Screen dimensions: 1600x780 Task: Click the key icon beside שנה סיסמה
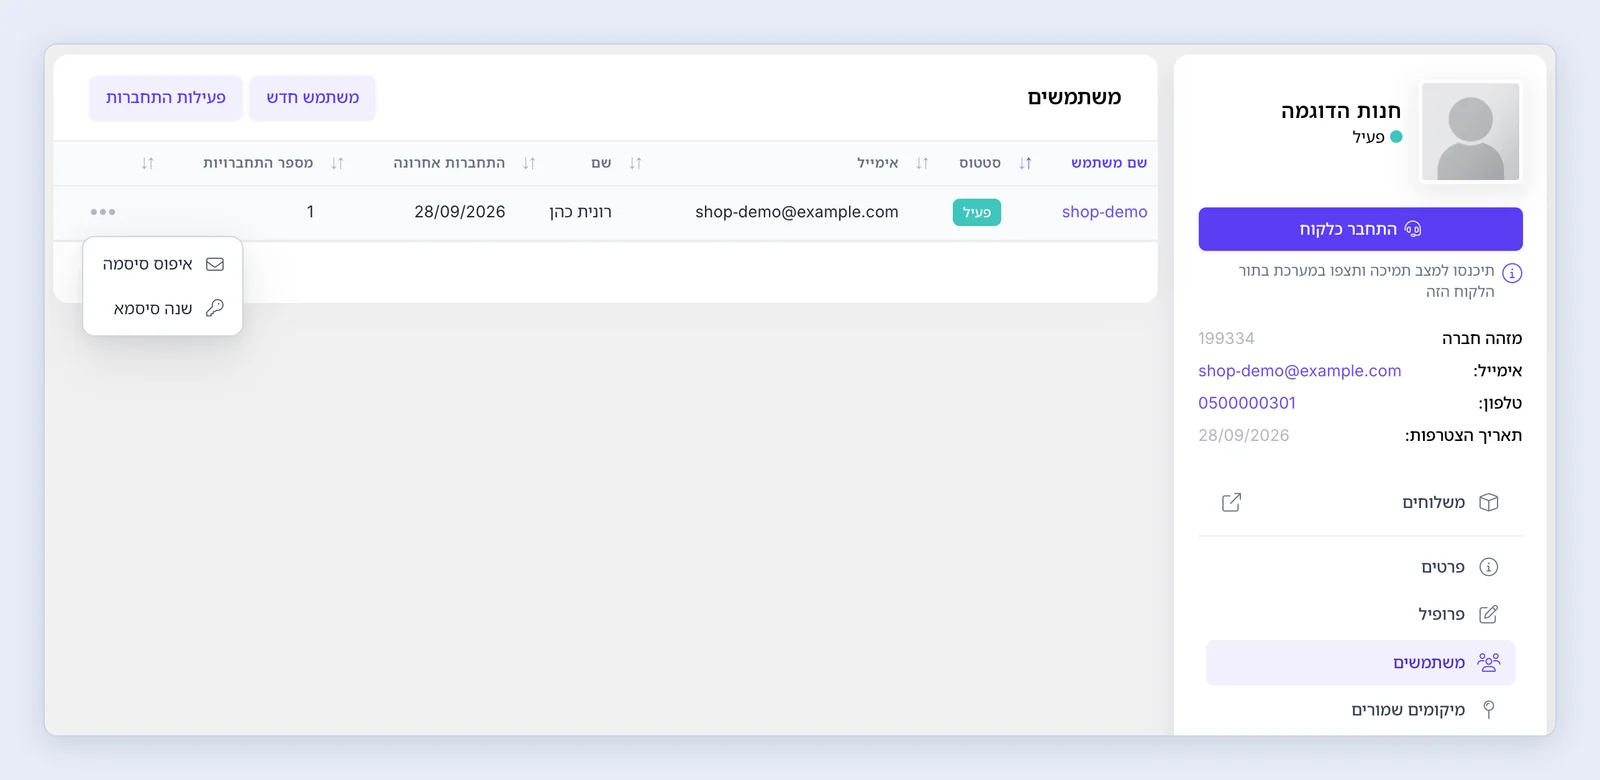[x=215, y=308]
